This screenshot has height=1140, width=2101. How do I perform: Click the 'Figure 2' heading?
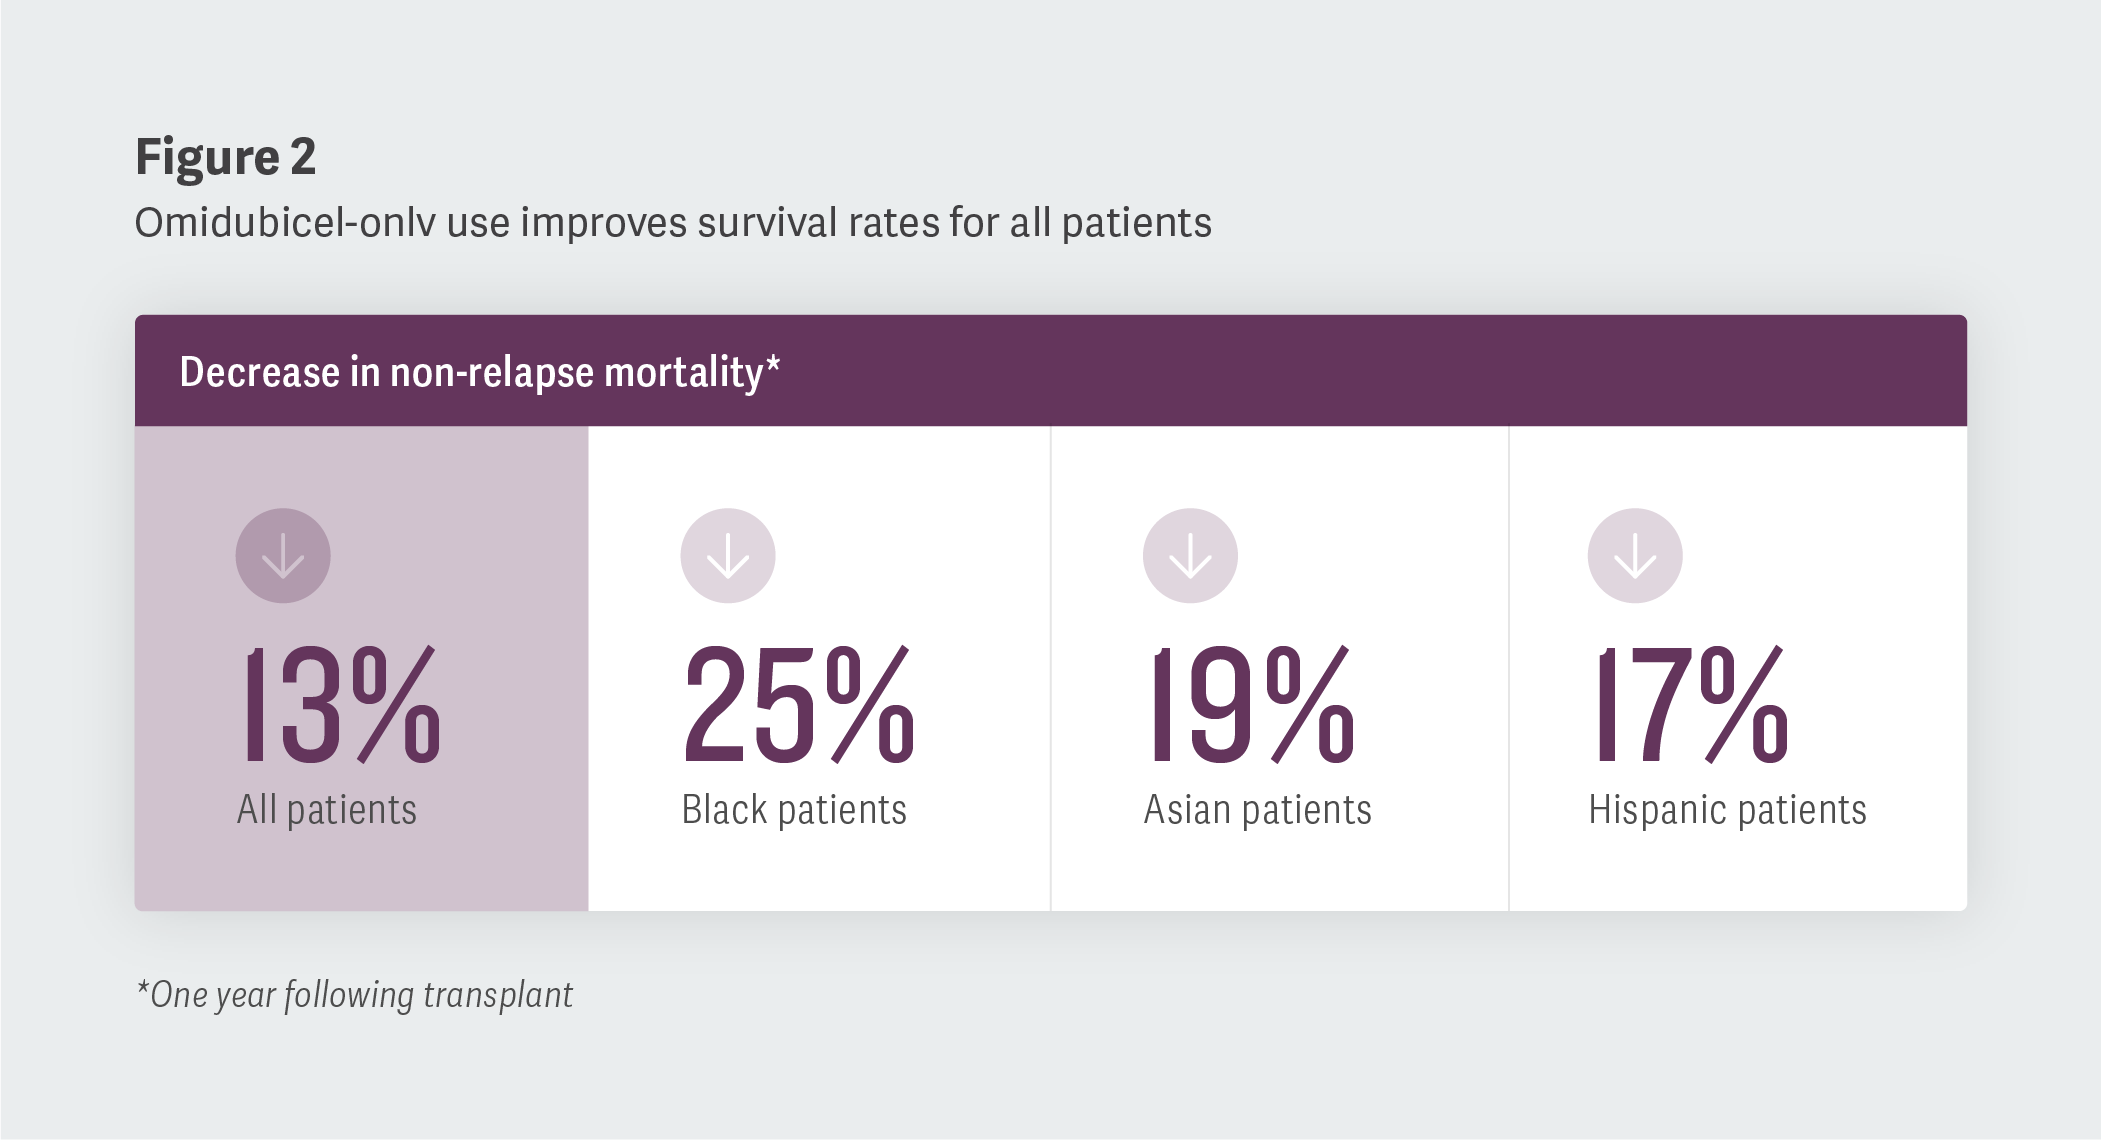[x=226, y=157]
